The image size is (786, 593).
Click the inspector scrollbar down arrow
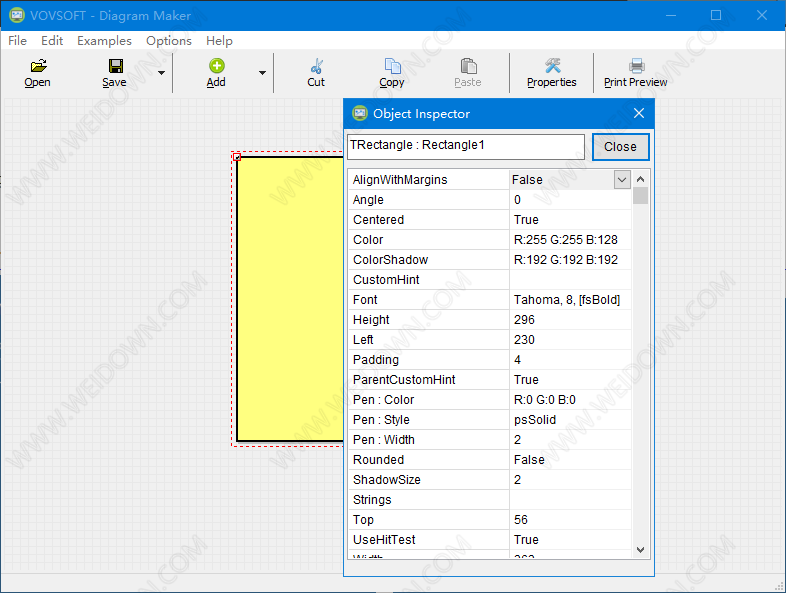(641, 549)
